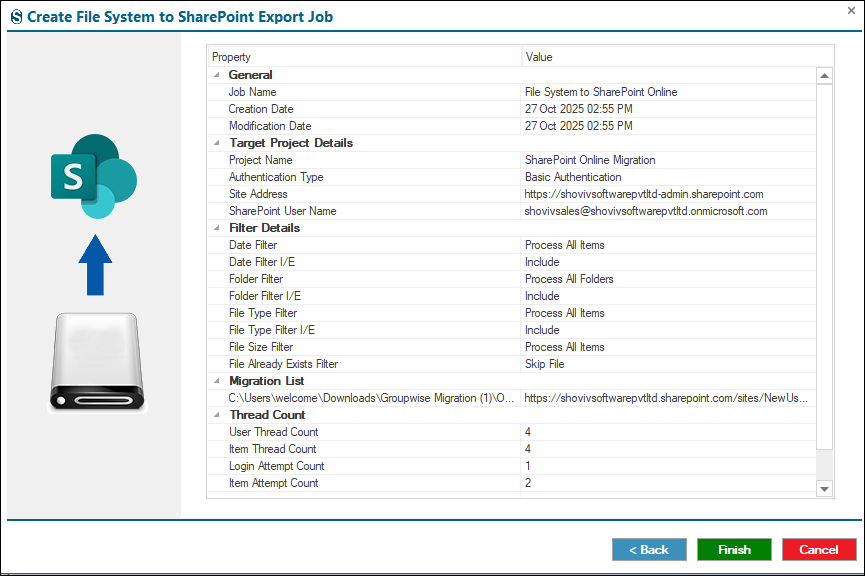Select the Folder Filter row

(x=512, y=279)
